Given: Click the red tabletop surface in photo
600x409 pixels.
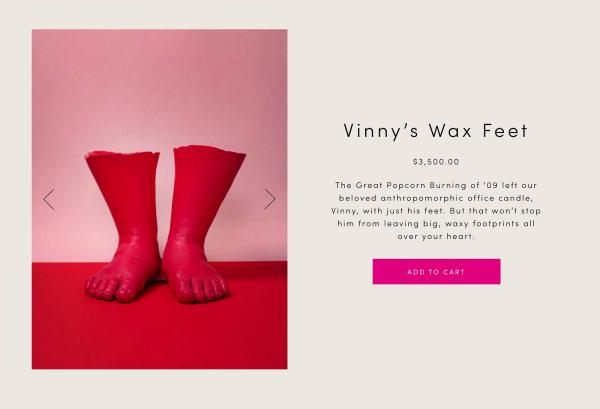Looking at the screenshot, I should click(x=160, y=333).
